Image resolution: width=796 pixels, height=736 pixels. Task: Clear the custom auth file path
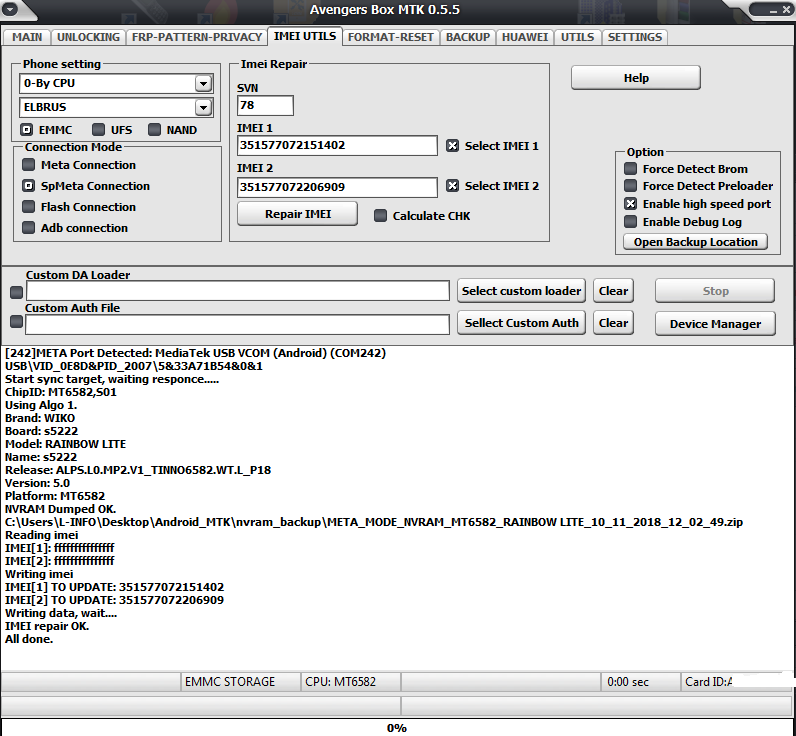point(613,323)
